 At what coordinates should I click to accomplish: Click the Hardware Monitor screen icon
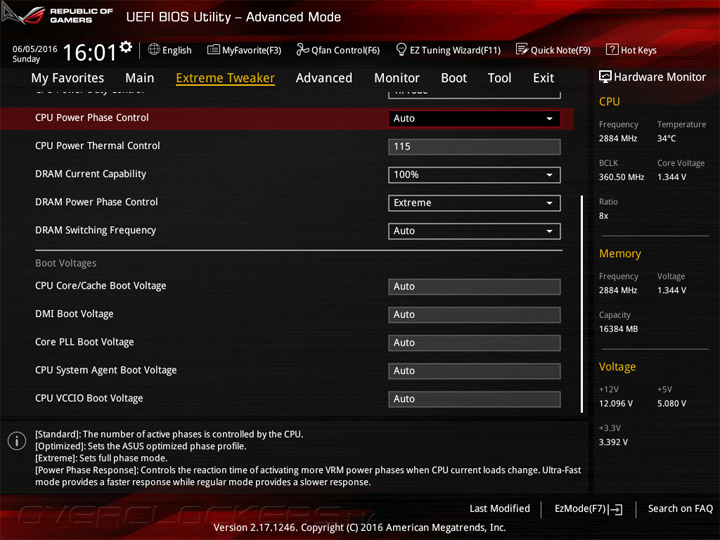[x=605, y=77]
